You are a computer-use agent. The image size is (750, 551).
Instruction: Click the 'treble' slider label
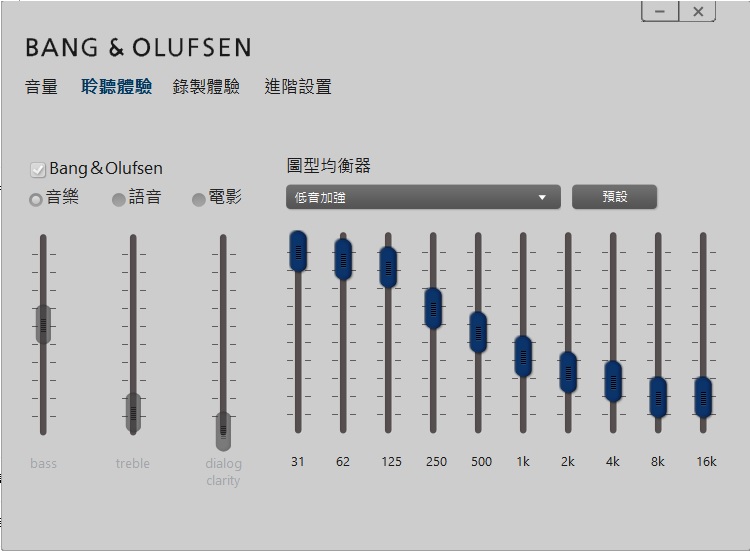pos(132,463)
